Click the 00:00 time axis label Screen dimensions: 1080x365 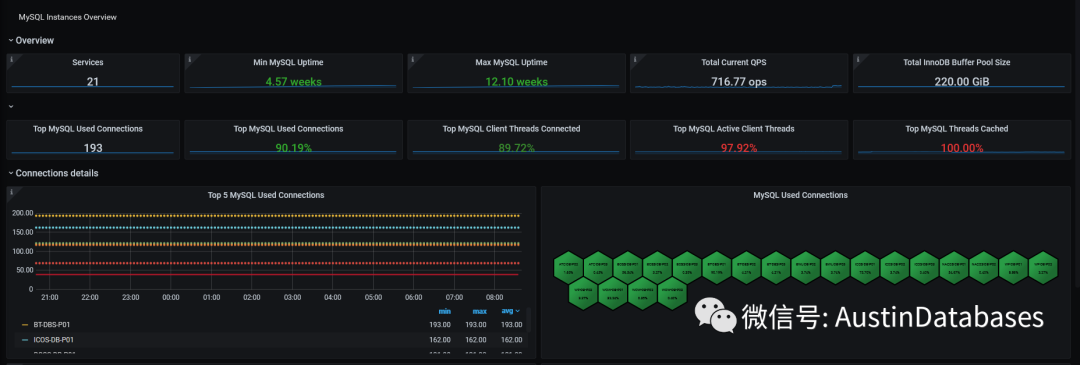tap(171, 298)
